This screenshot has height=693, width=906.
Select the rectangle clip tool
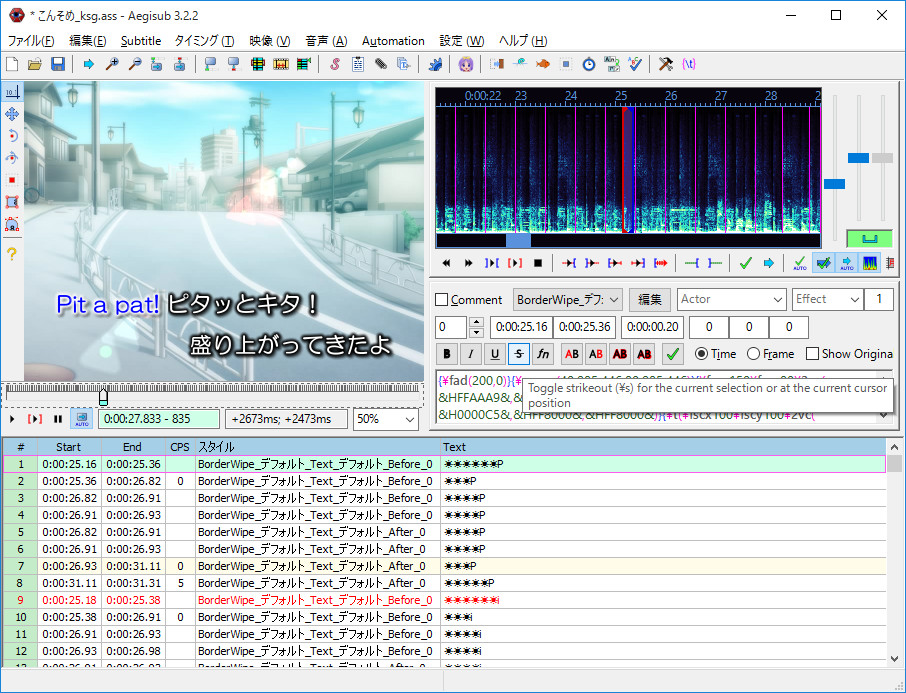(12, 202)
